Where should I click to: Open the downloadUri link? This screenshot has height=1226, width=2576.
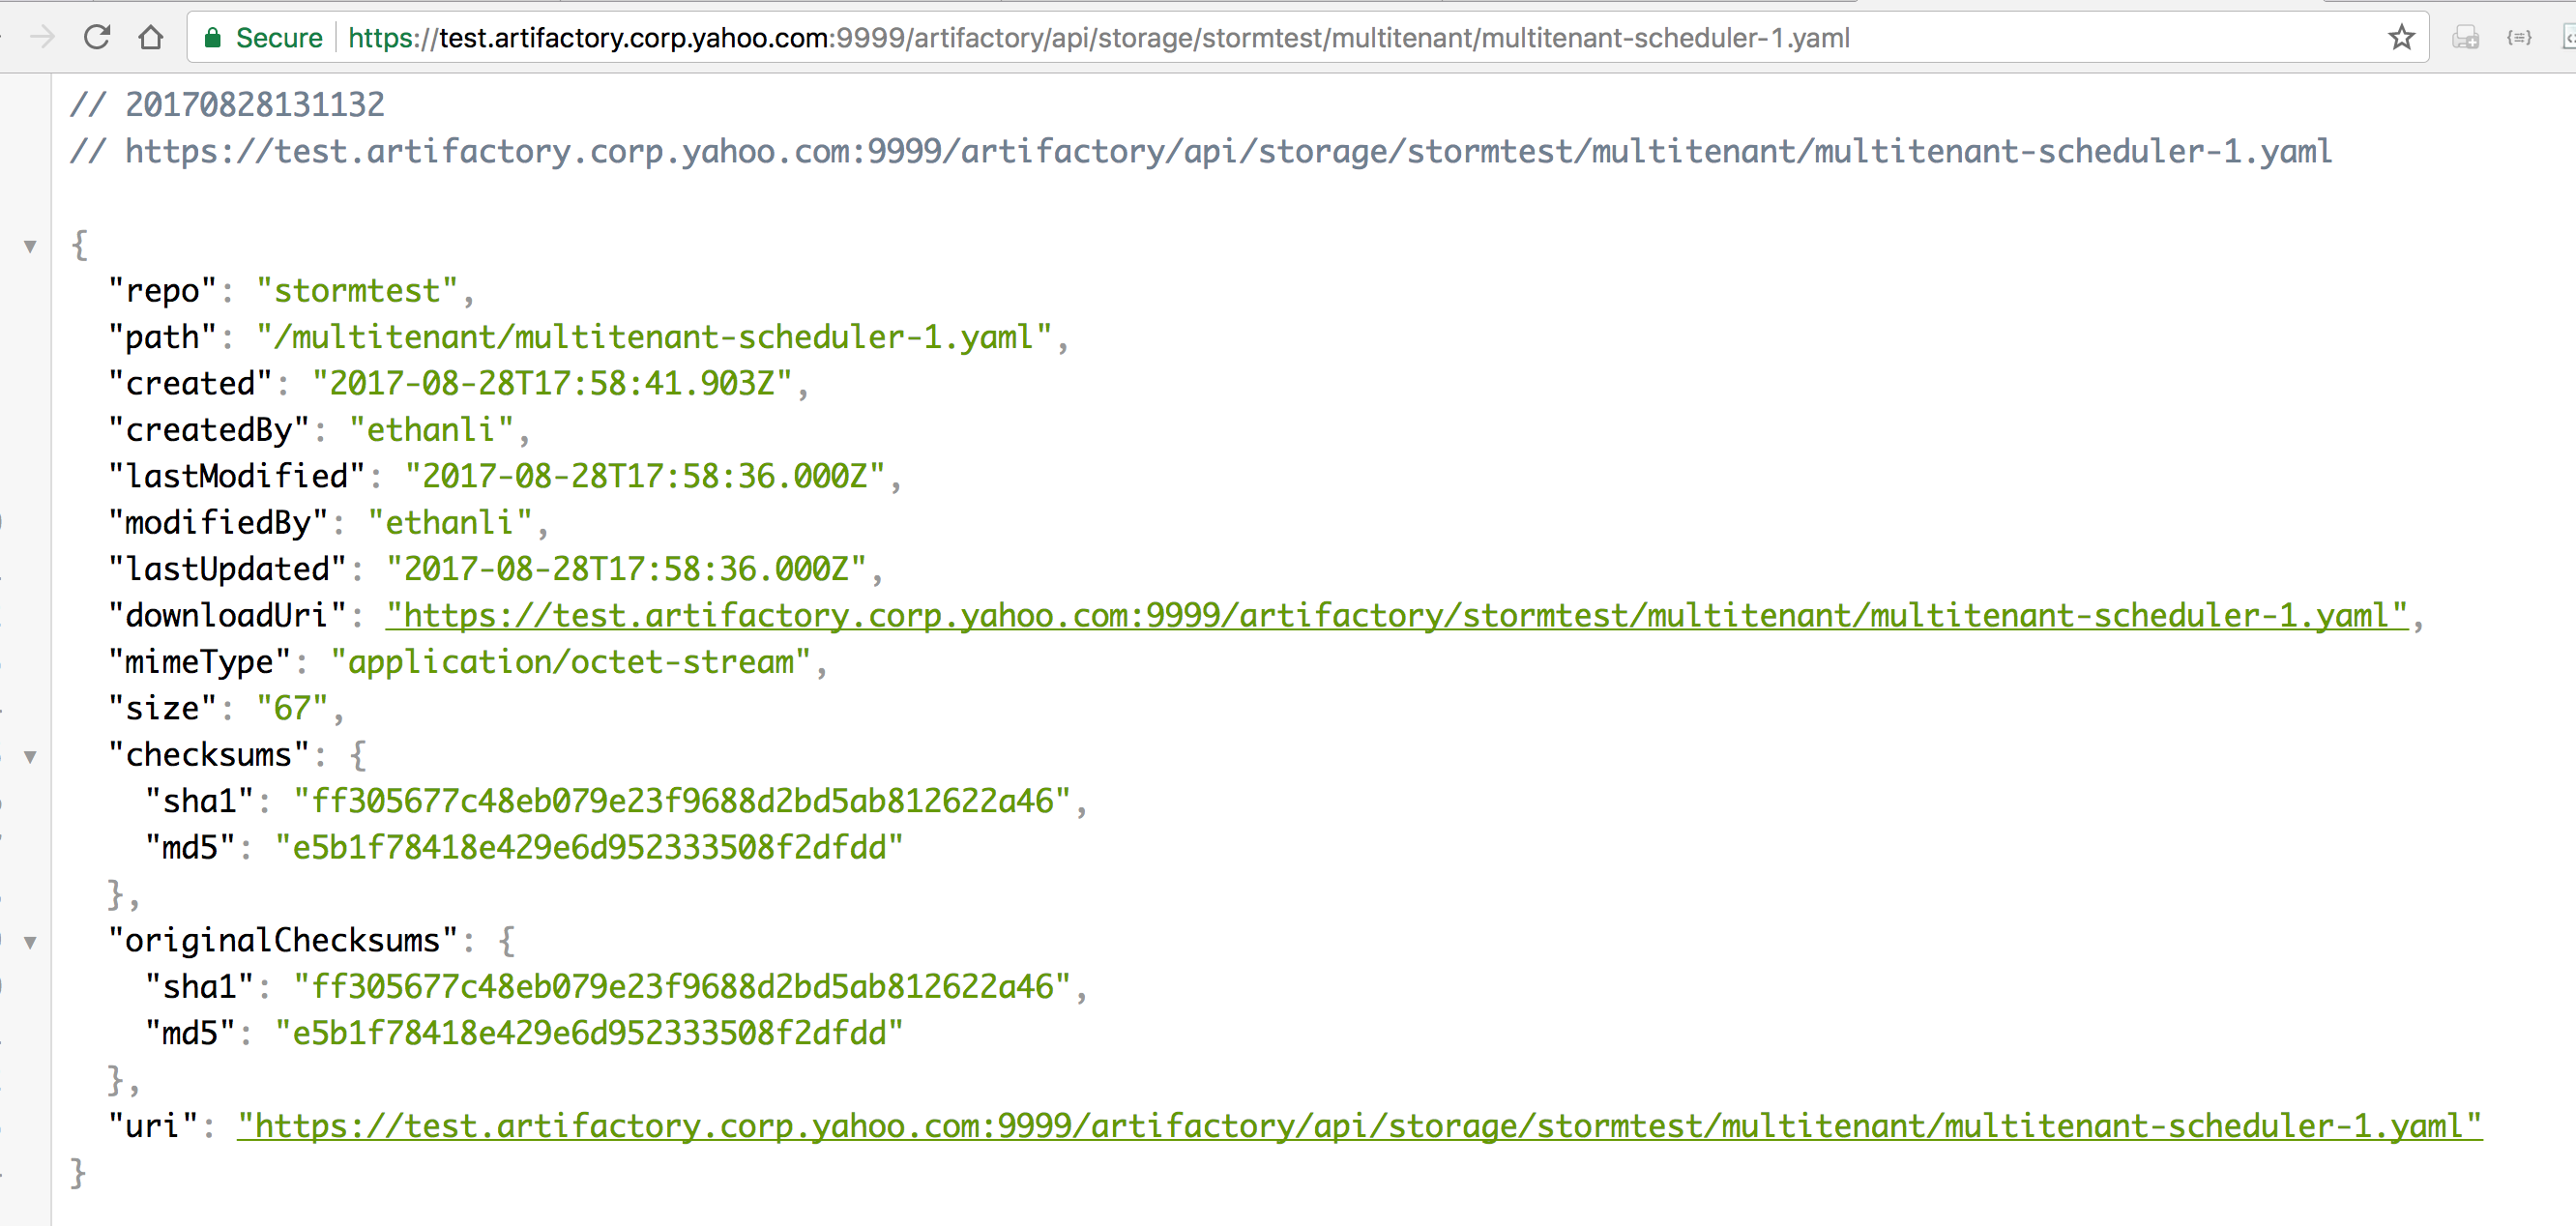coord(1396,615)
